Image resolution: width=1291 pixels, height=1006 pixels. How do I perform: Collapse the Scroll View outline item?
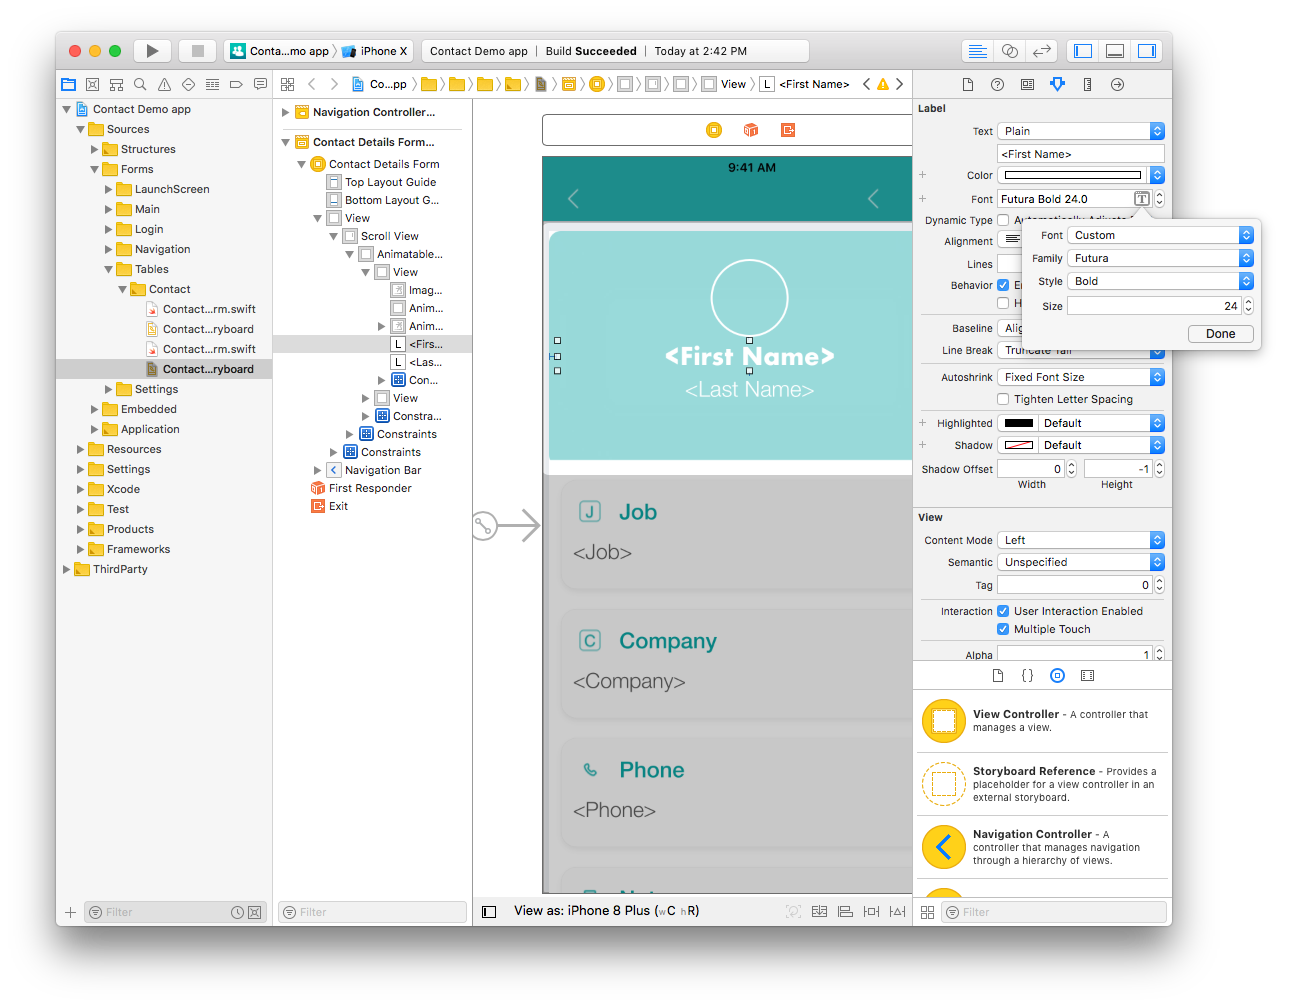tap(333, 236)
